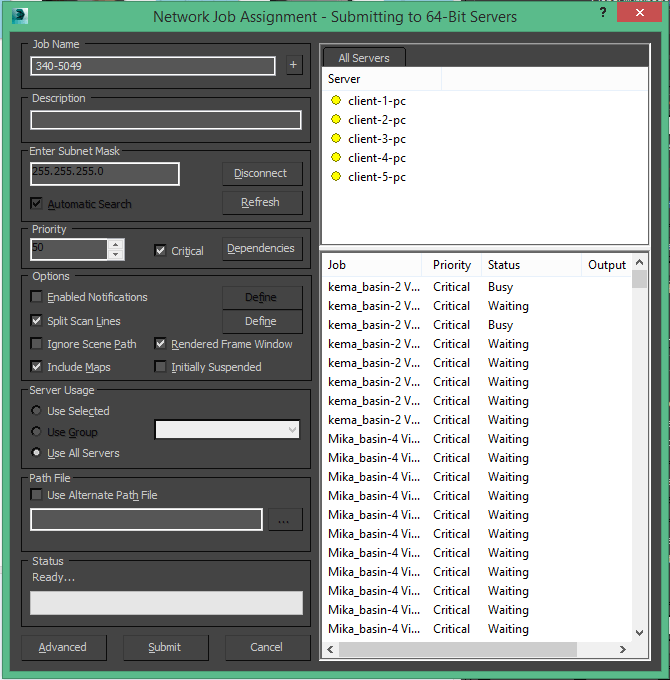The height and width of the screenshot is (680, 670).
Task: Switch to the All Servers tab
Action: point(364,58)
